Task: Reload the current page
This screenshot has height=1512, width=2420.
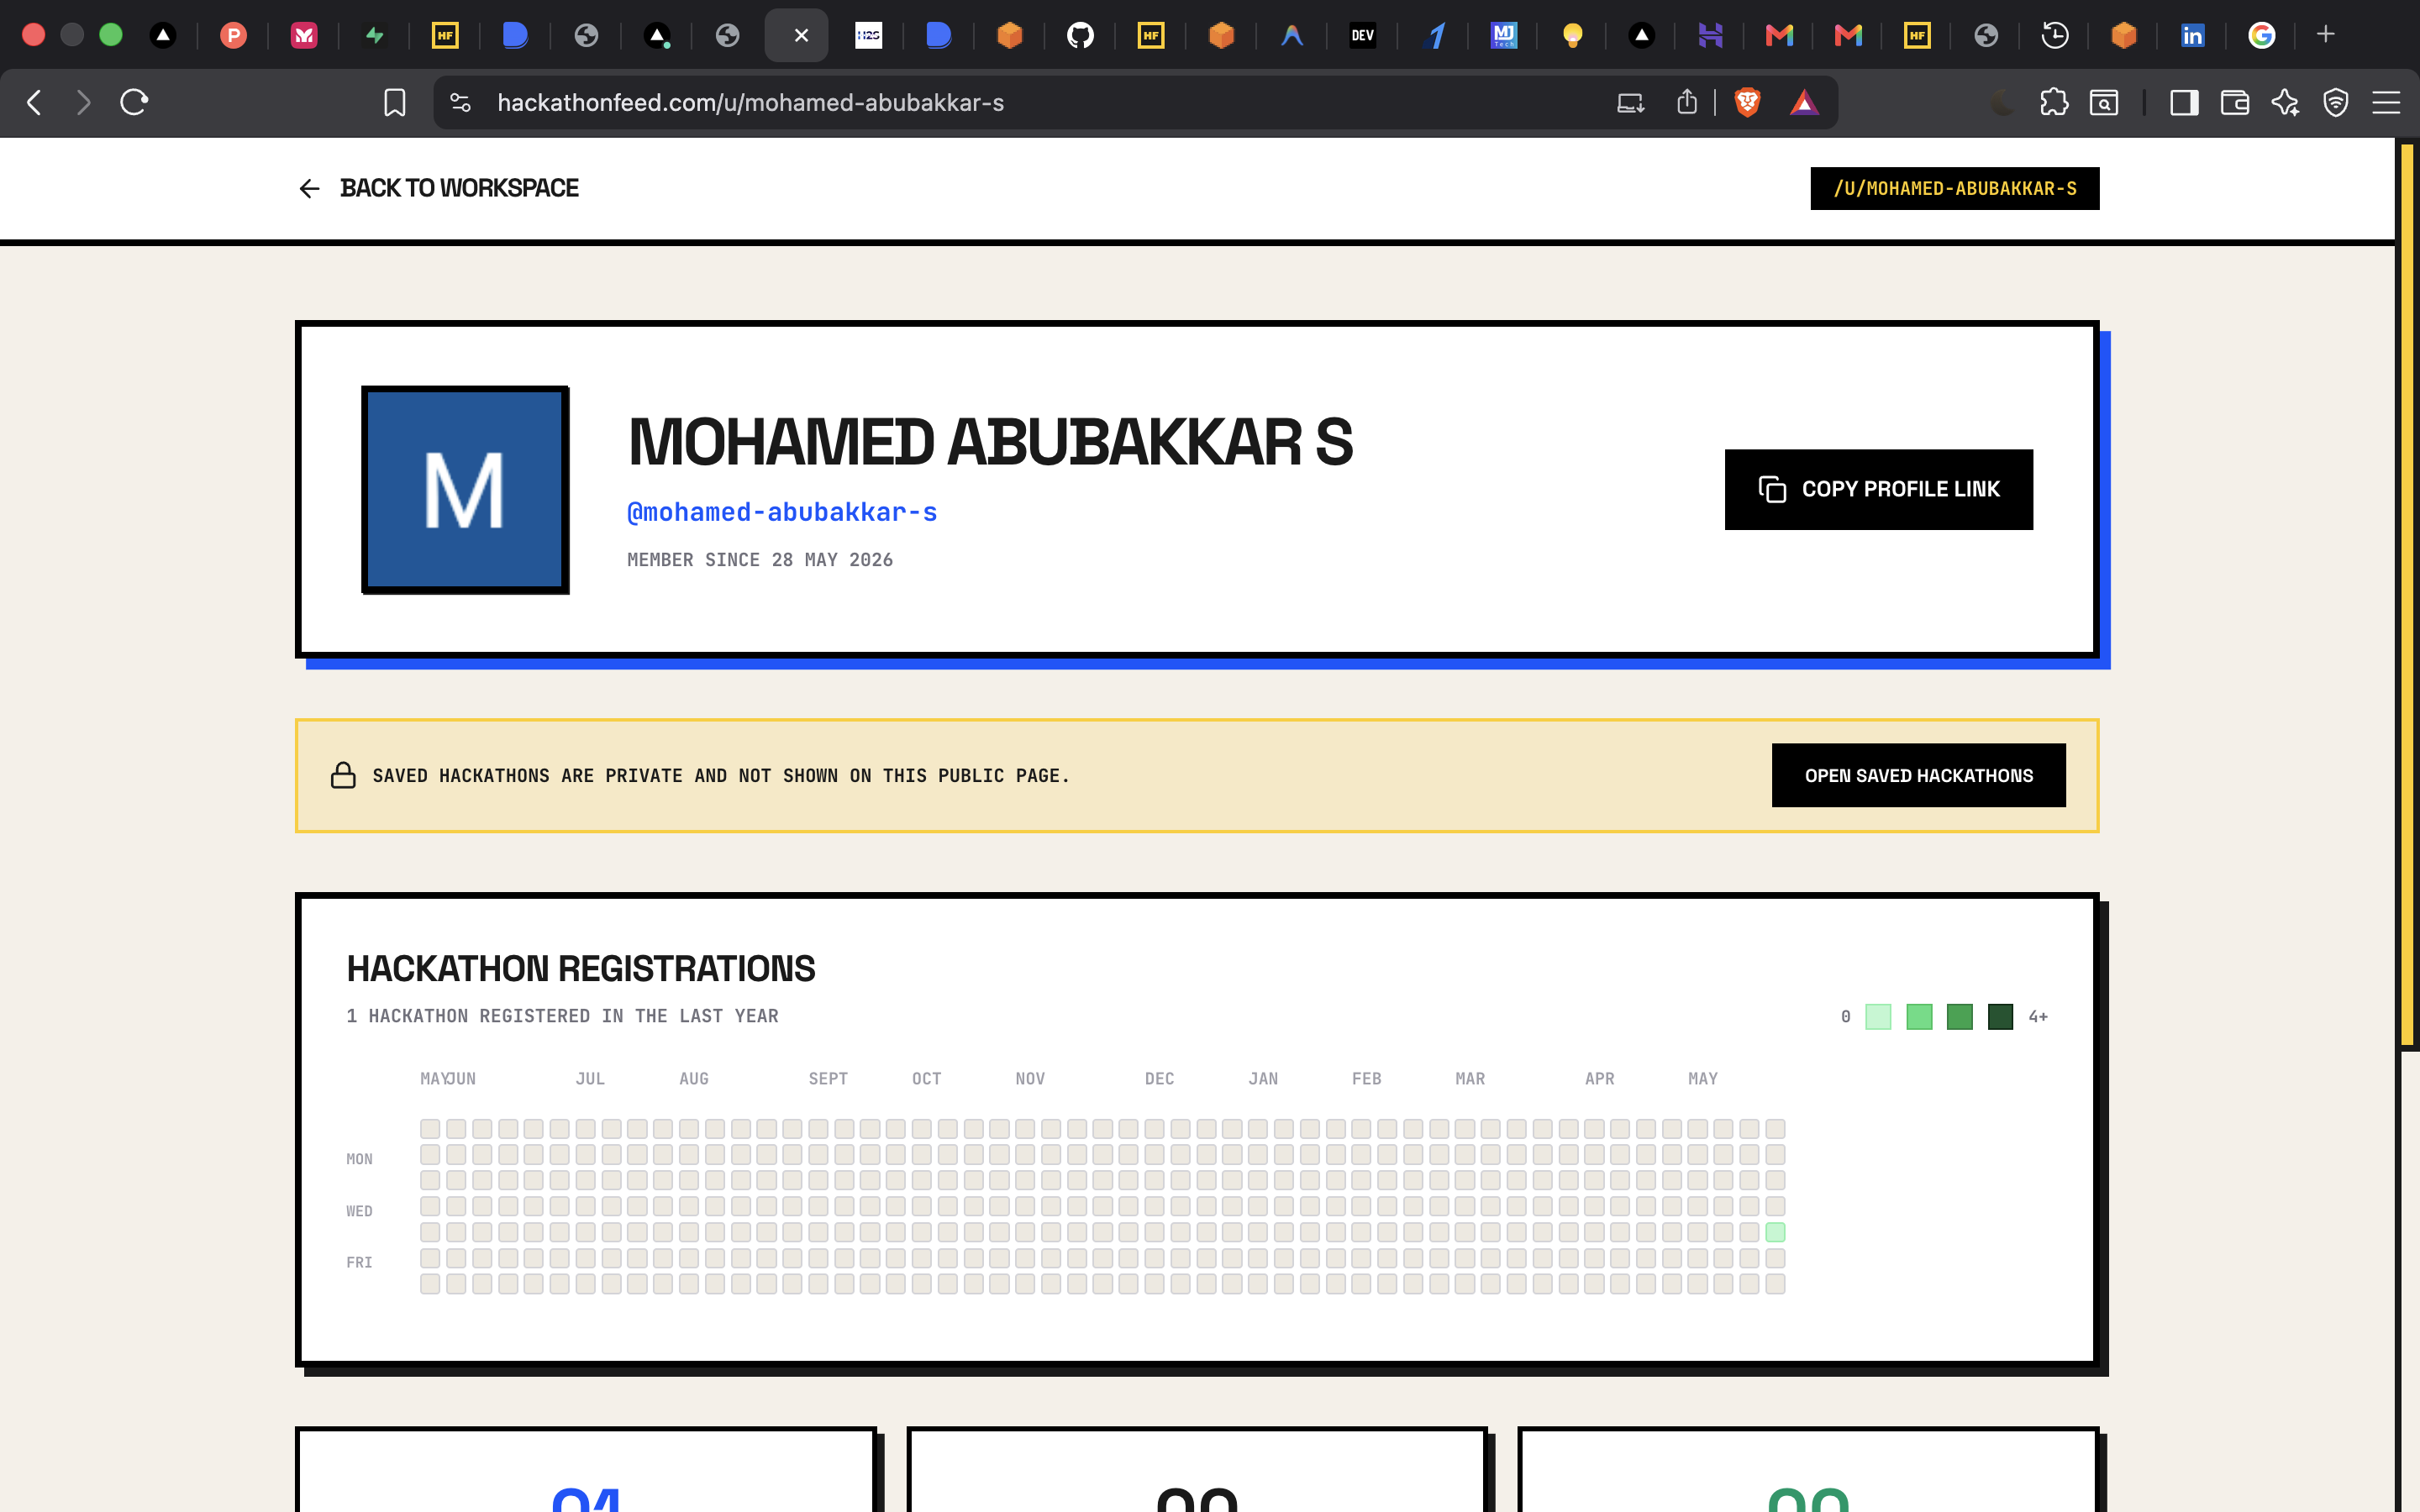Action: 134,102
